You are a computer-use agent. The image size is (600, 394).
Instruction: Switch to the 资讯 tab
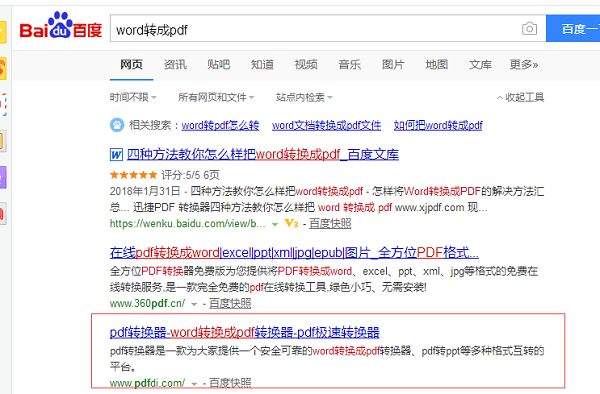(175, 65)
